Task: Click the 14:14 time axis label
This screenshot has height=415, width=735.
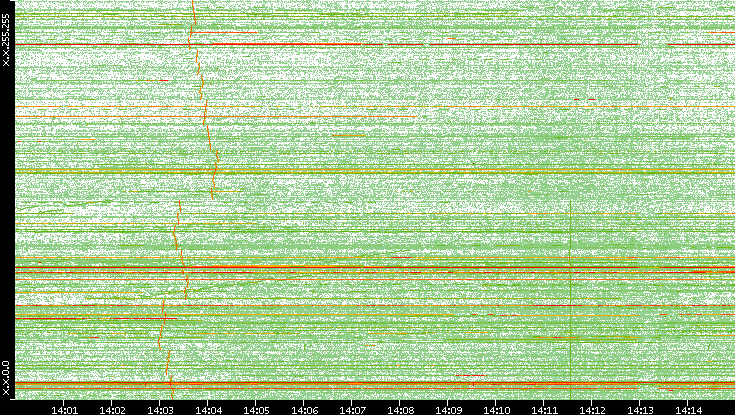Action: pyautogui.click(x=688, y=410)
